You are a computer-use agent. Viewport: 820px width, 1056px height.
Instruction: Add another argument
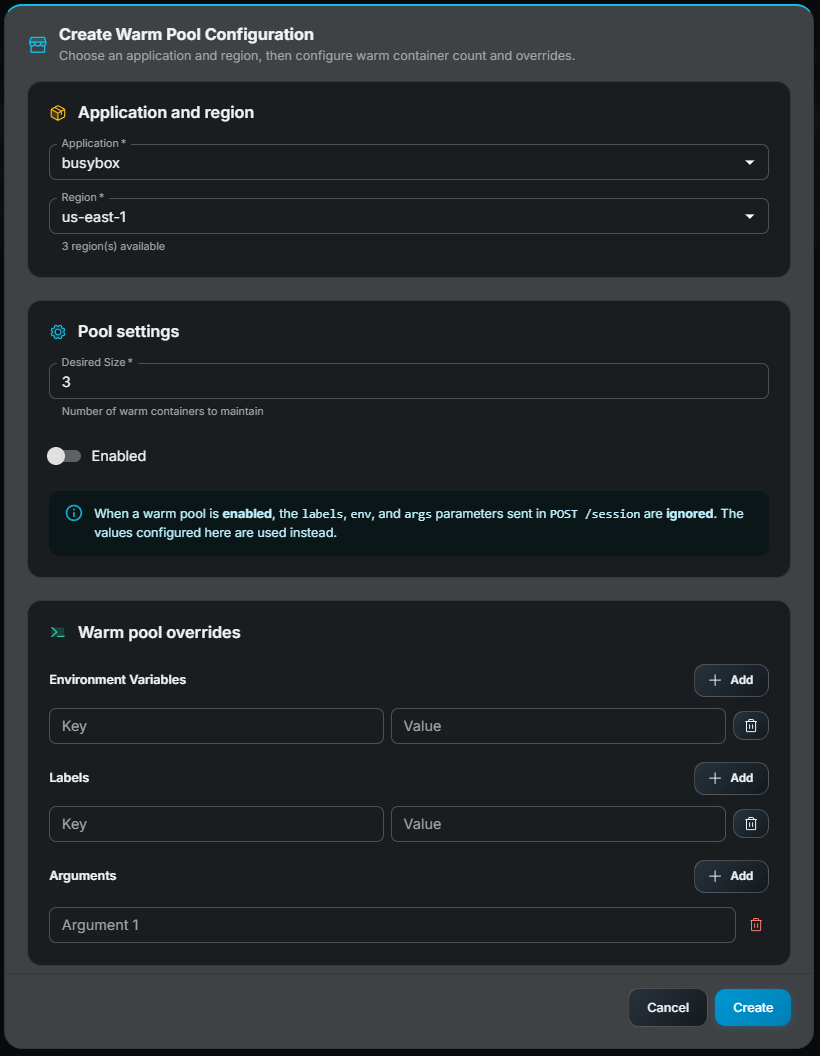point(731,876)
